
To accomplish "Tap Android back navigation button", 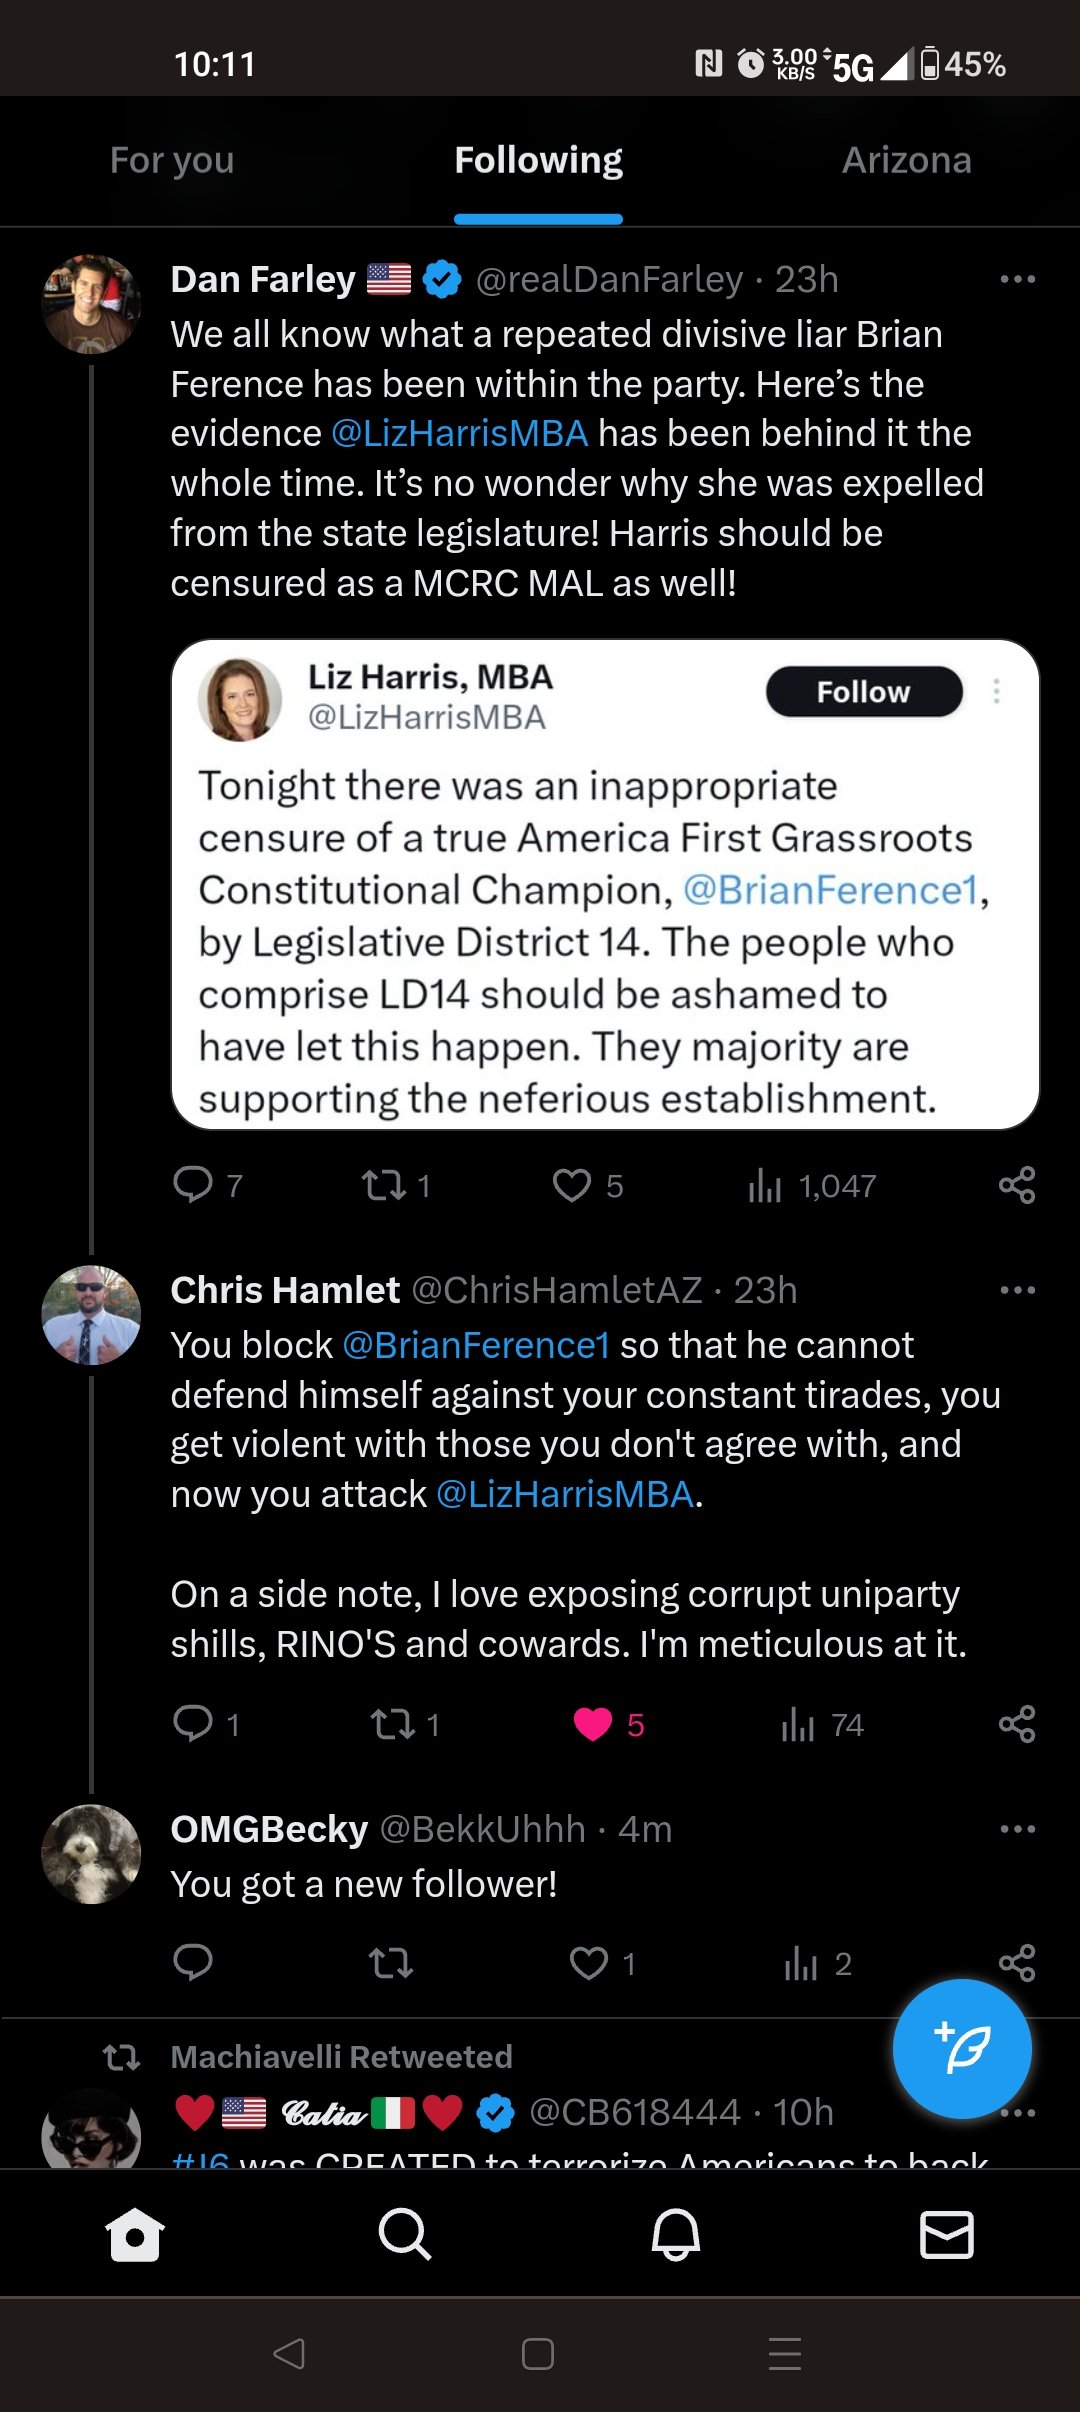I will click(289, 2354).
